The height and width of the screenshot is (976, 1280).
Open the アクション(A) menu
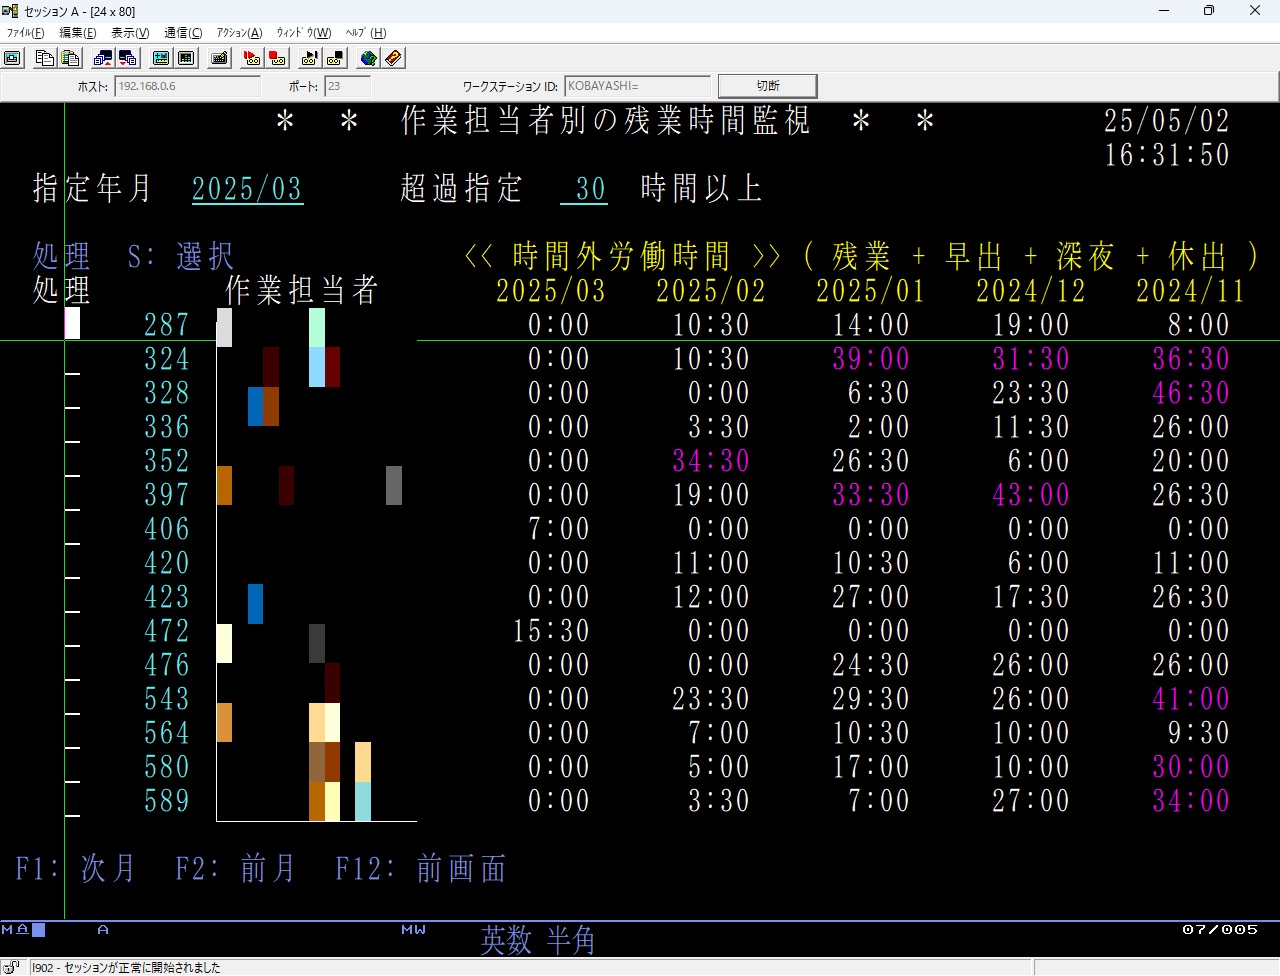pyautogui.click(x=239, y=33)
